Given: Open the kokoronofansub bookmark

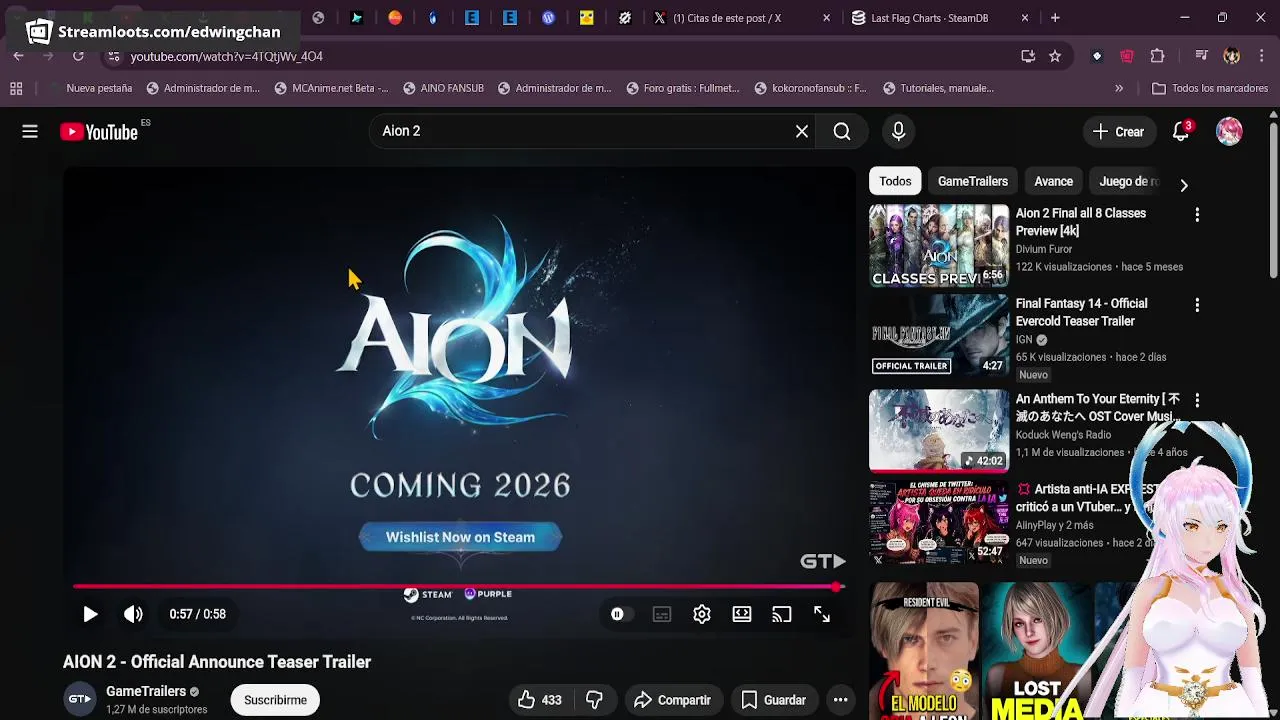Looking at the screenshot, I should click(811, 88).
